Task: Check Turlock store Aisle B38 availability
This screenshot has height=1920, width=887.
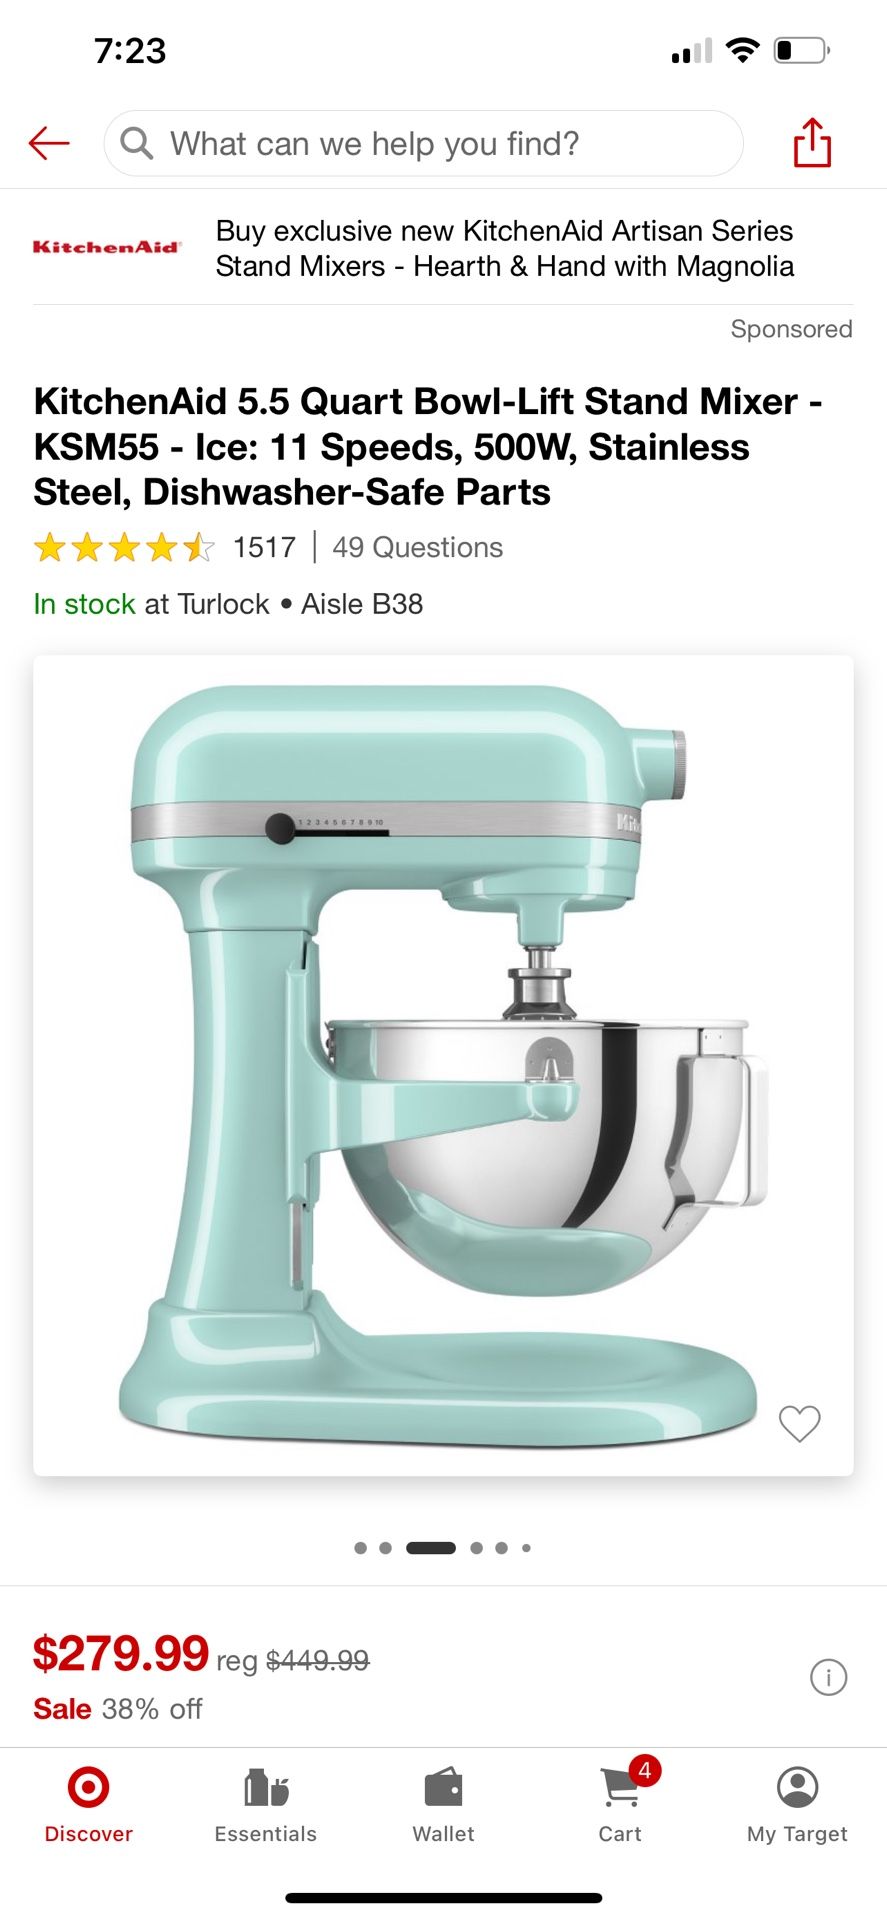Action: pos(228,604)
